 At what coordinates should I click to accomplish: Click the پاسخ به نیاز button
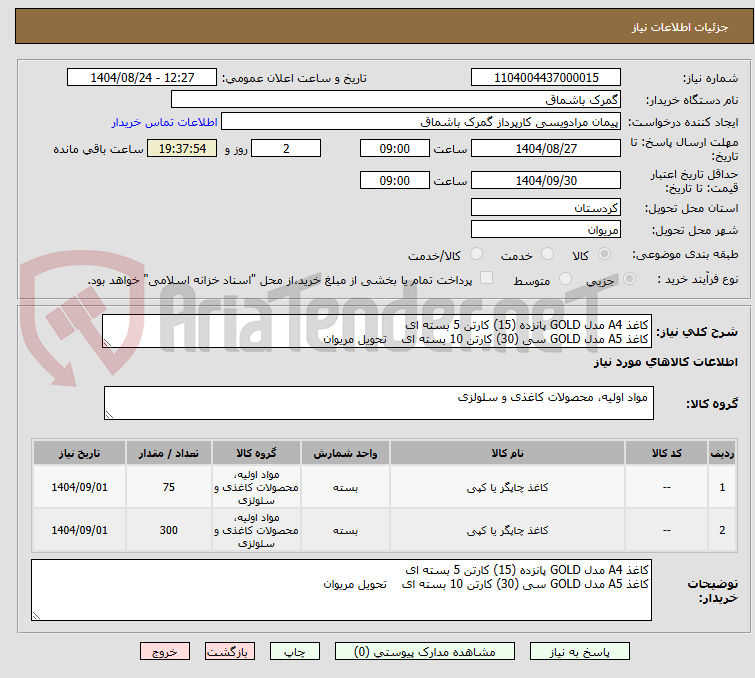click(x=579, y=652)
